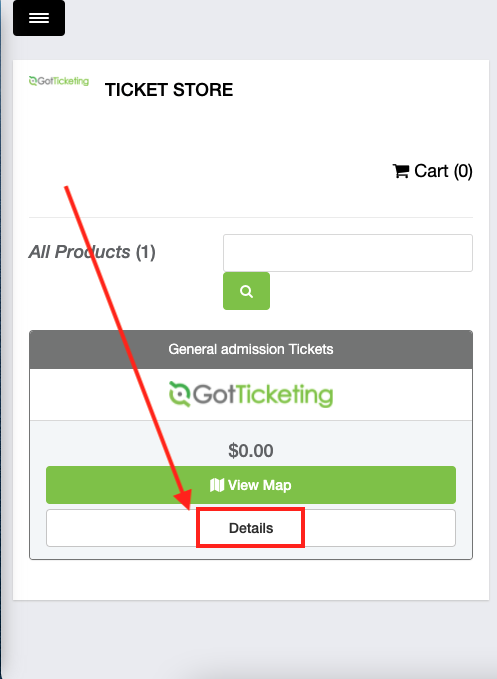Click the (1) products count

click(145, 252)
